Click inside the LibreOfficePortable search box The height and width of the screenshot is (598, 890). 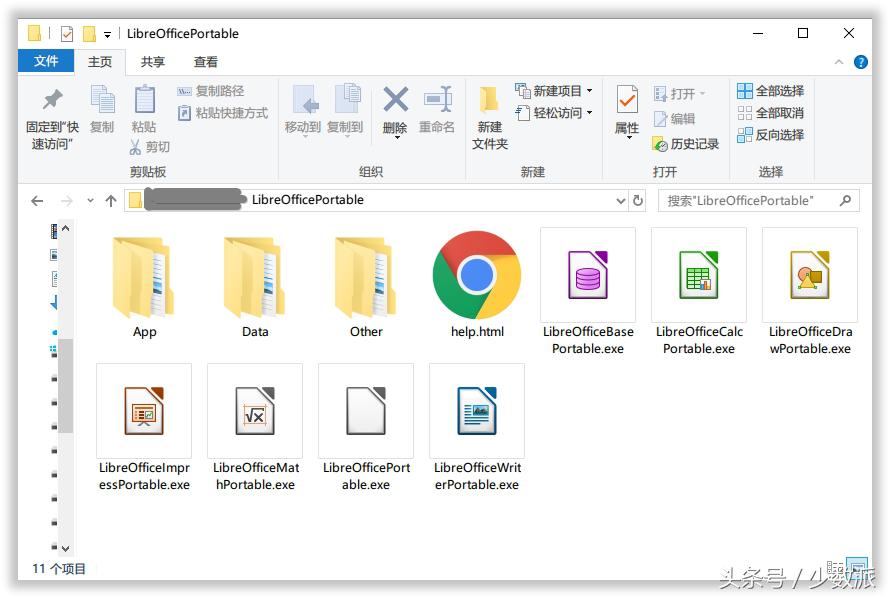click(755, 200)
